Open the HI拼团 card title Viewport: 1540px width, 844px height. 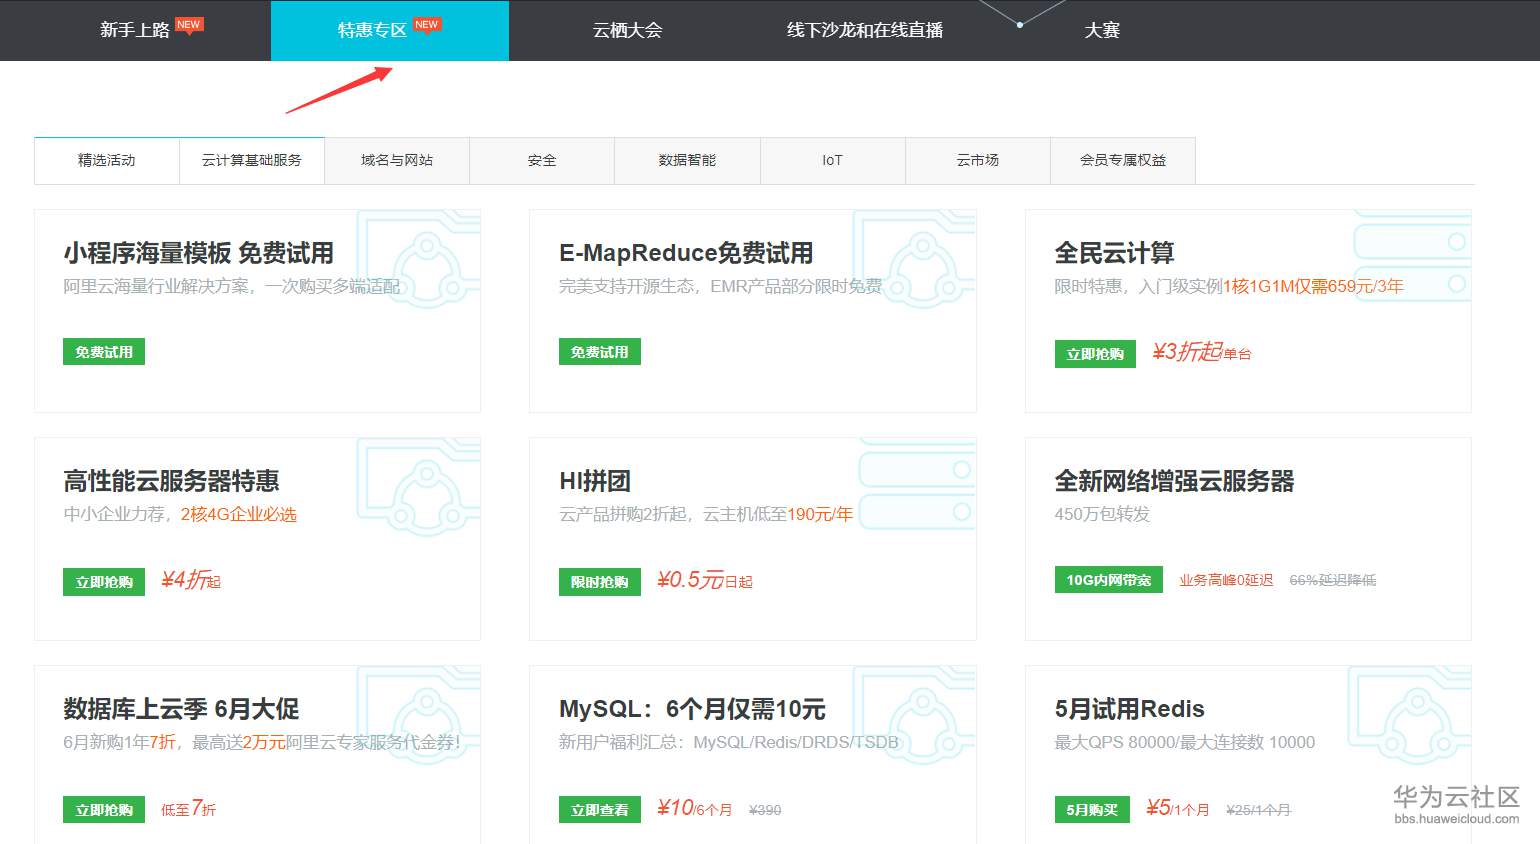595,481
